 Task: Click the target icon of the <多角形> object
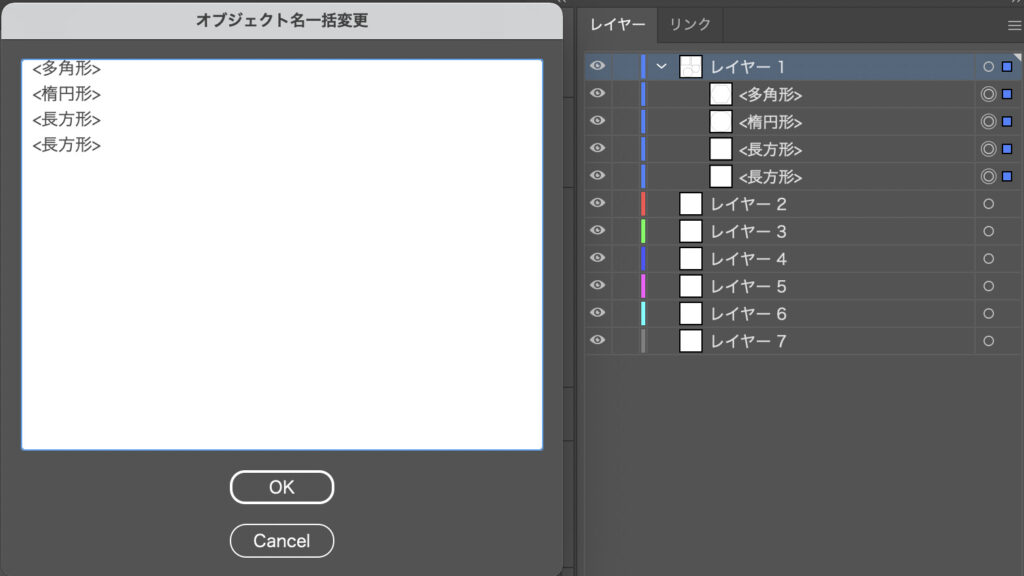click(988, 94)
